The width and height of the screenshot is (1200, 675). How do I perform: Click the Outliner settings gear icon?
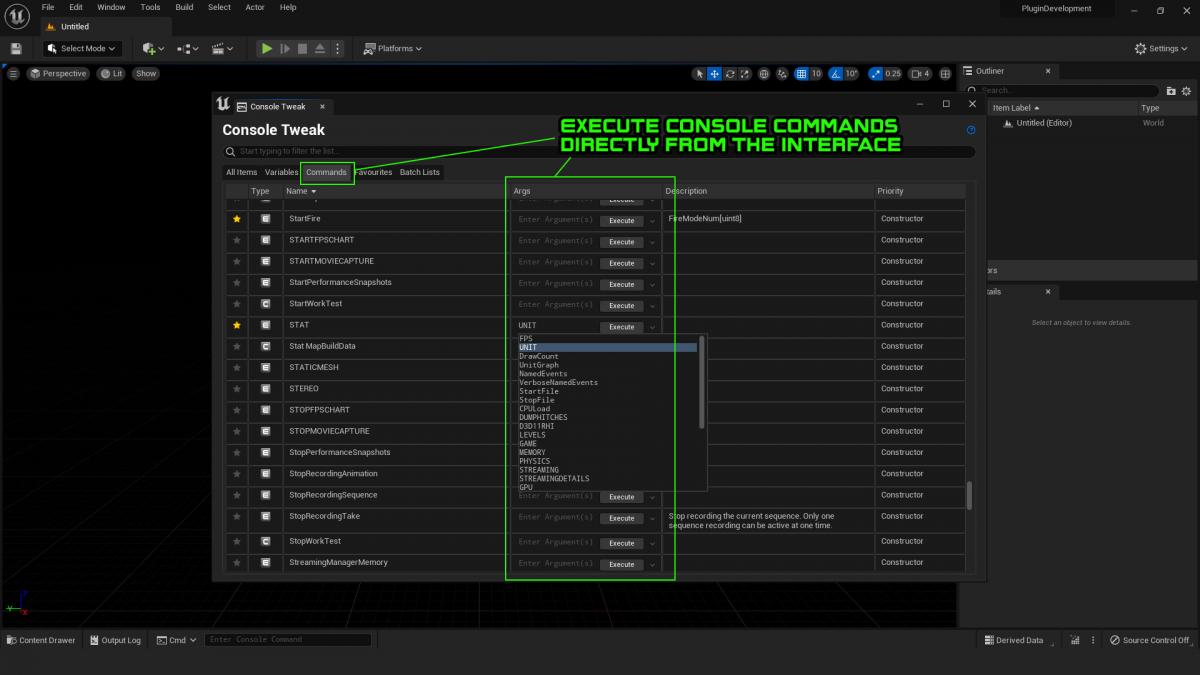click(1188, 91)
